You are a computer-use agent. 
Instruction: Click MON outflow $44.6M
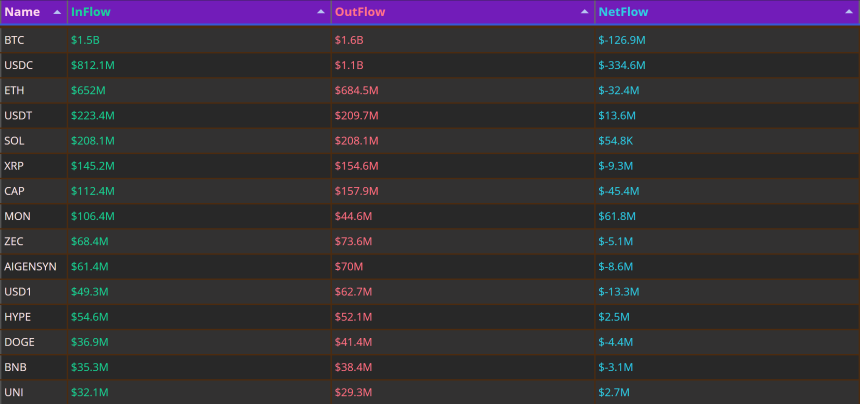pyautogui.click(x=354, y=217)
